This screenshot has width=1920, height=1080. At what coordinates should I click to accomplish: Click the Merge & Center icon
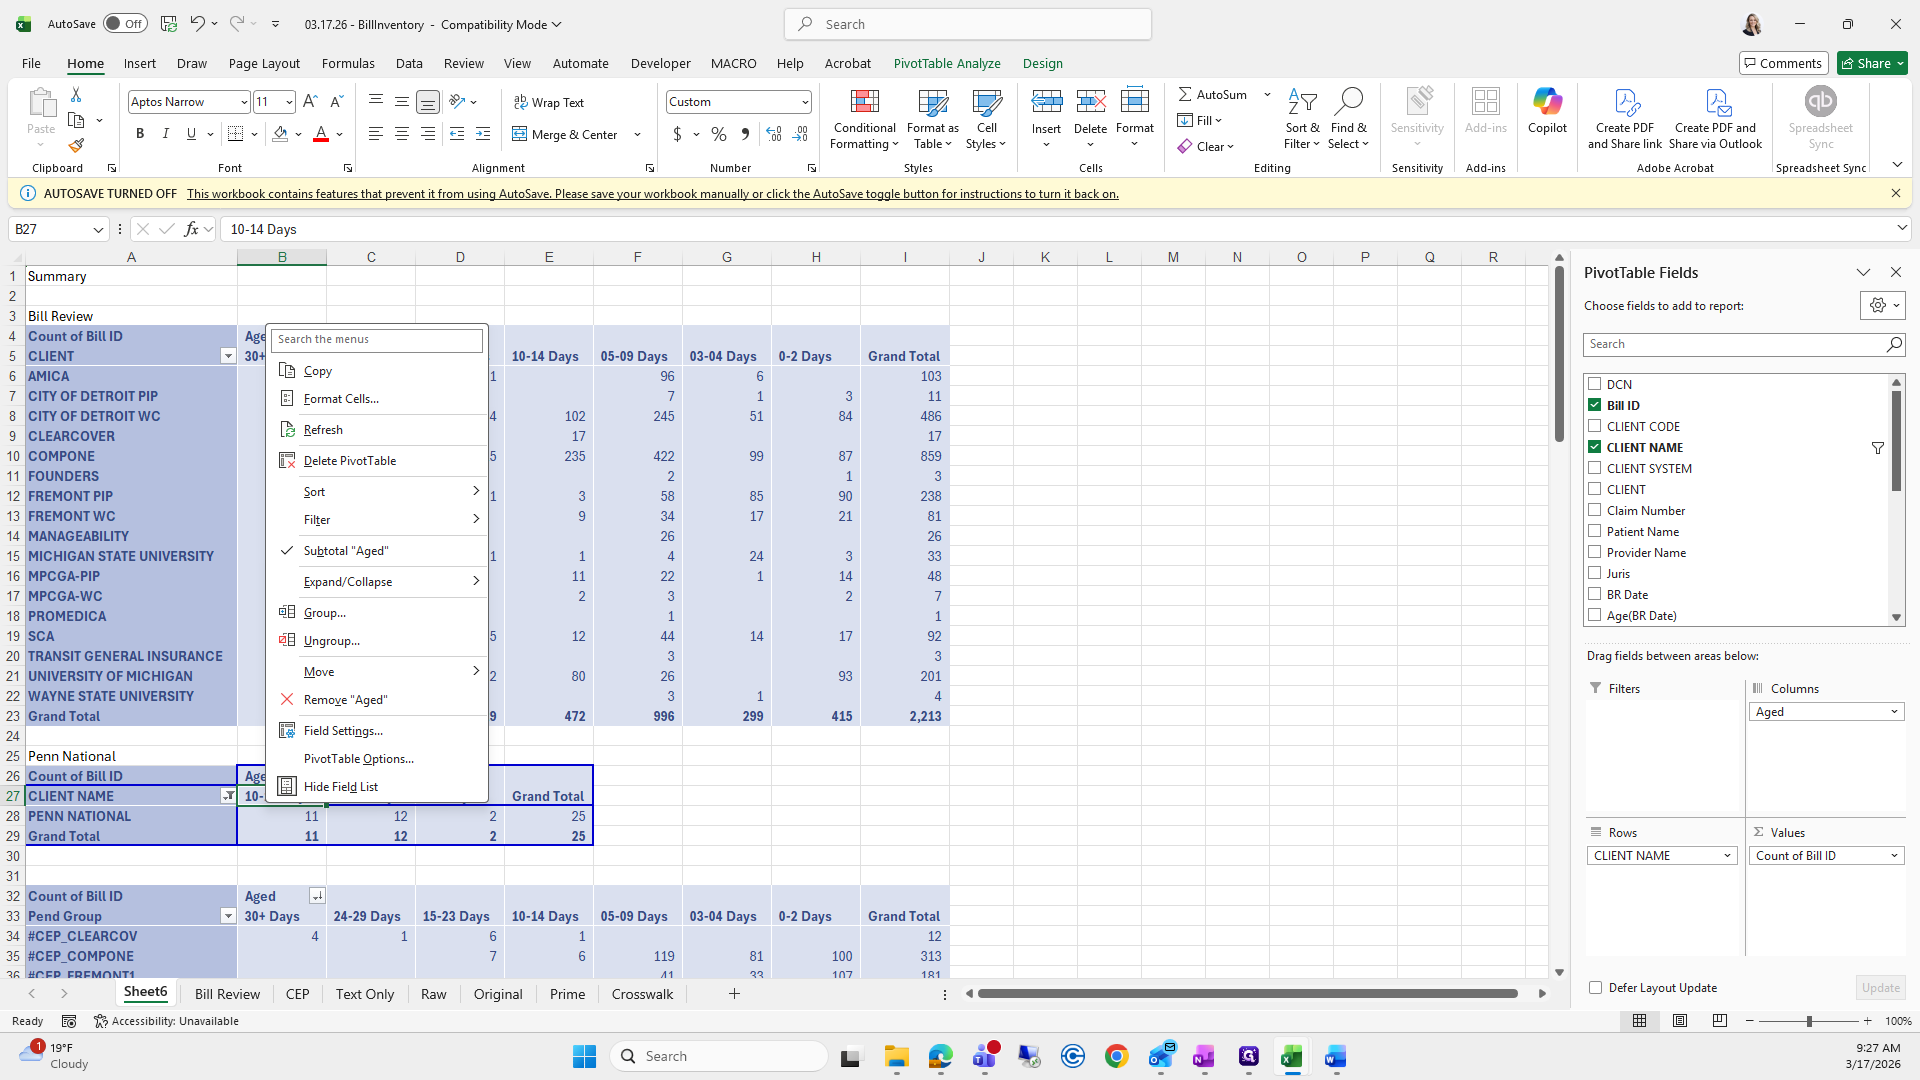(x=520, y=134)
